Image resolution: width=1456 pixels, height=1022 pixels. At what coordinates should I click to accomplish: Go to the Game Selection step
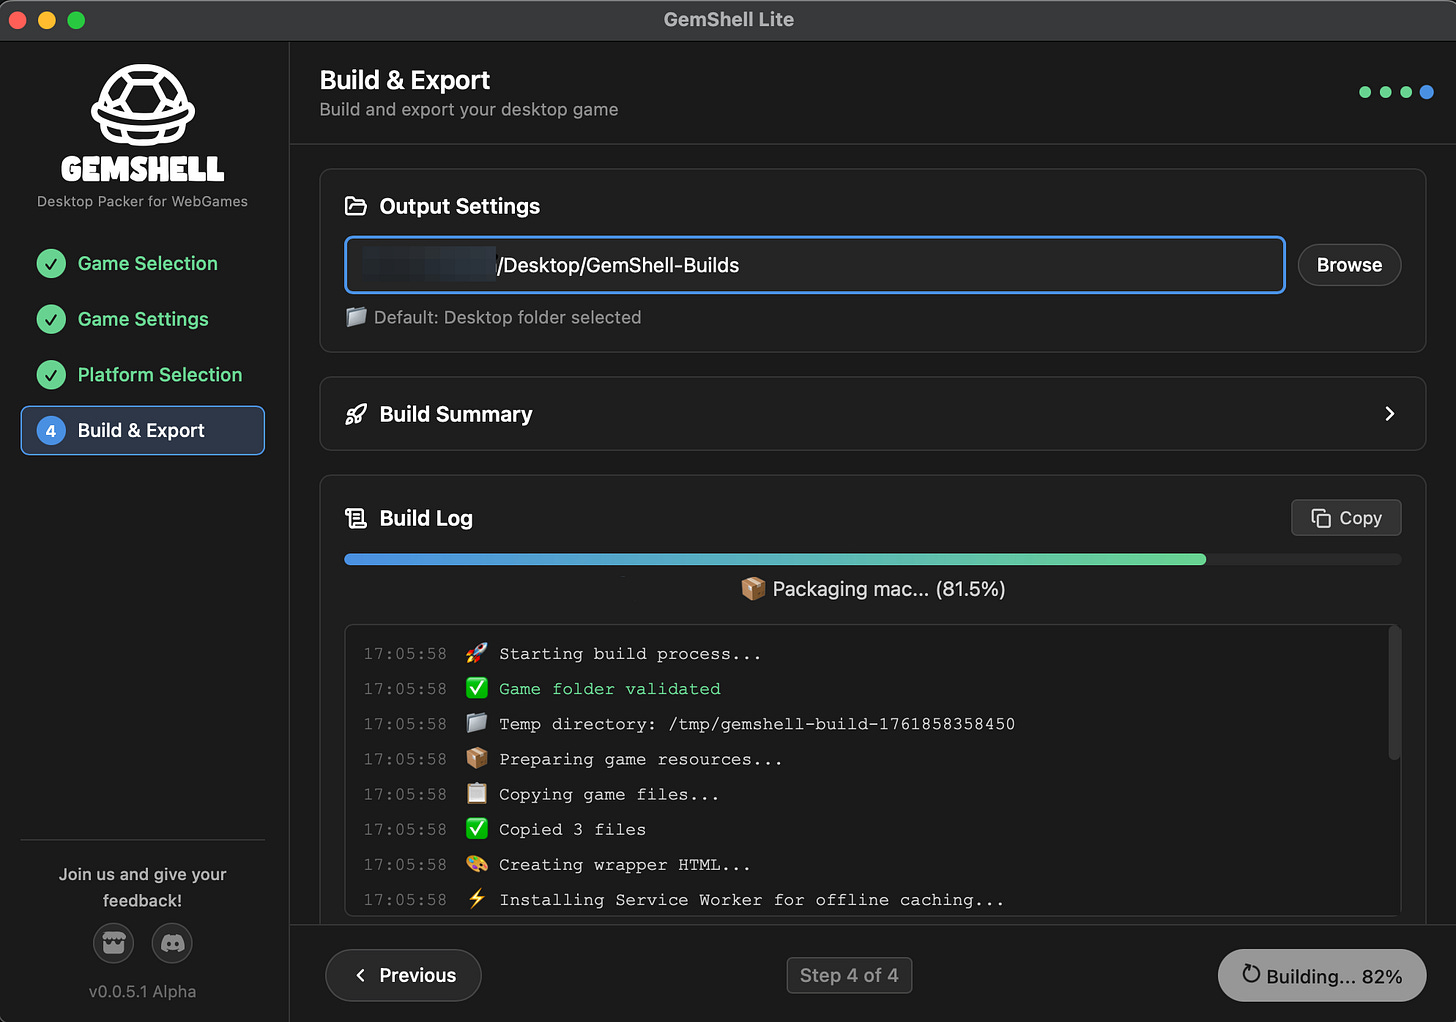tap(143, 264)
